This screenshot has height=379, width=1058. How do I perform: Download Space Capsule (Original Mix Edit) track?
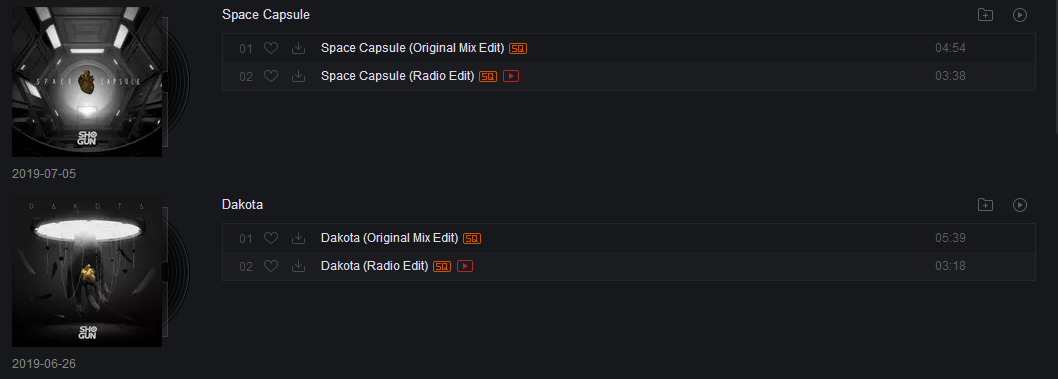click(298, 49)
